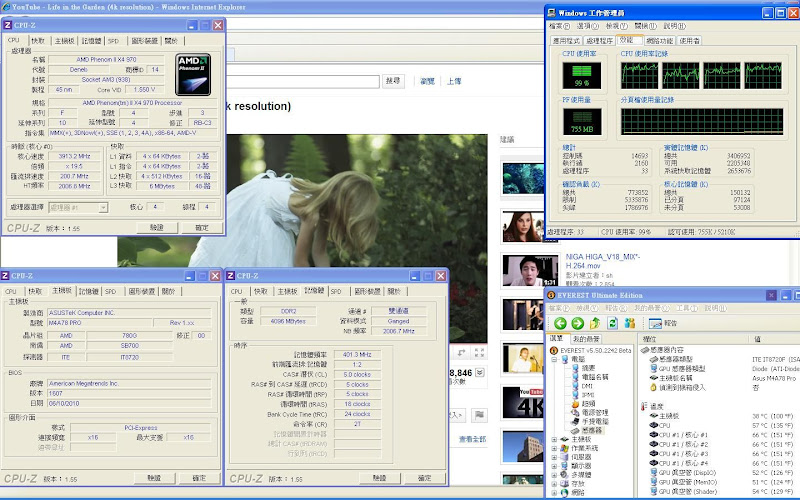
Task: Switch to 處理程序 tab in Task Manager
Action: click(599, 41)
